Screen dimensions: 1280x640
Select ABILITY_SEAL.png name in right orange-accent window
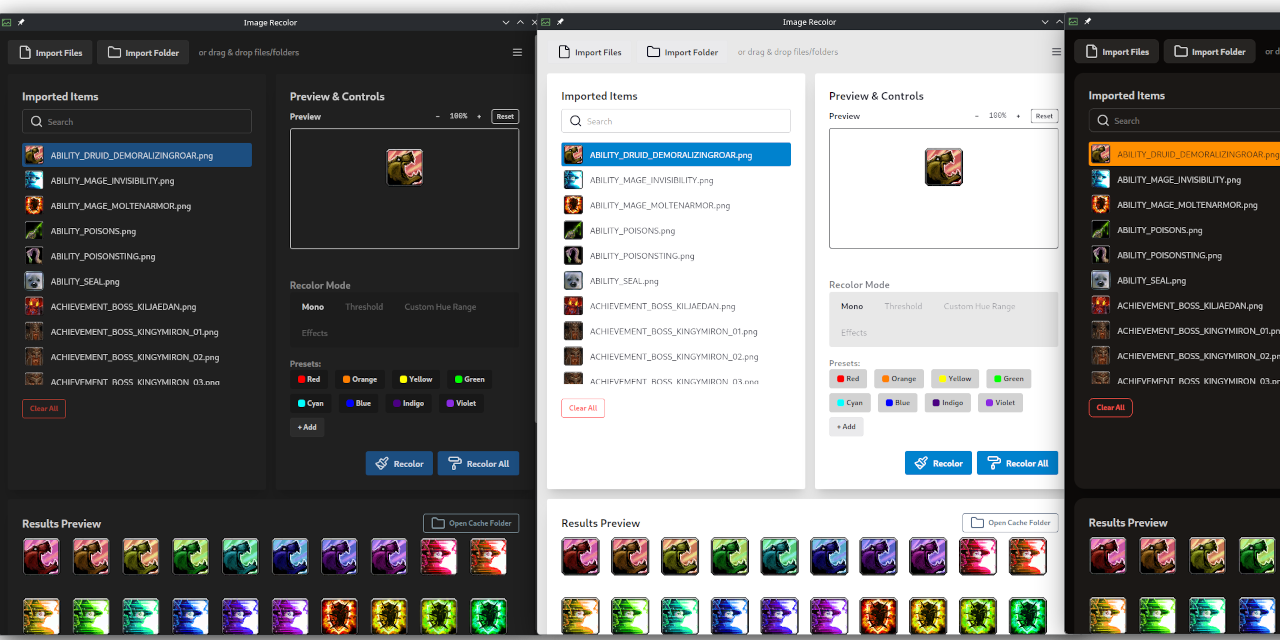(x=1151, y=280)
